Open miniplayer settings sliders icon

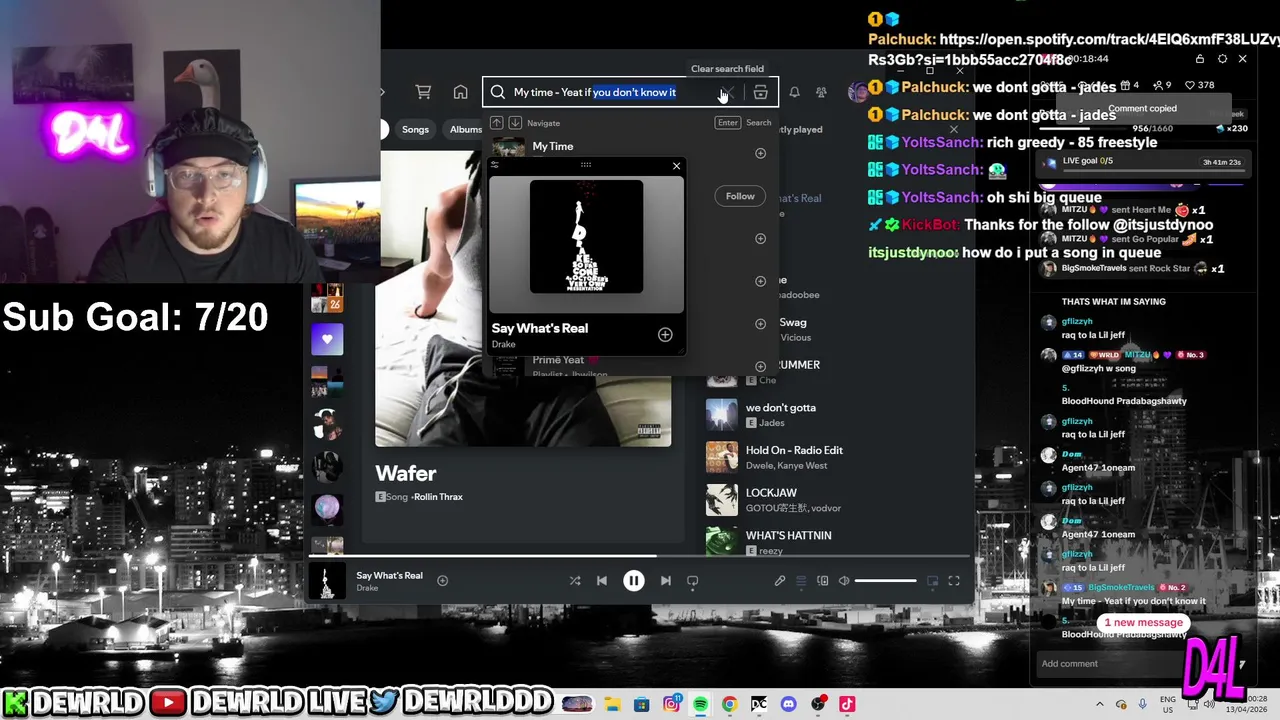494,165
